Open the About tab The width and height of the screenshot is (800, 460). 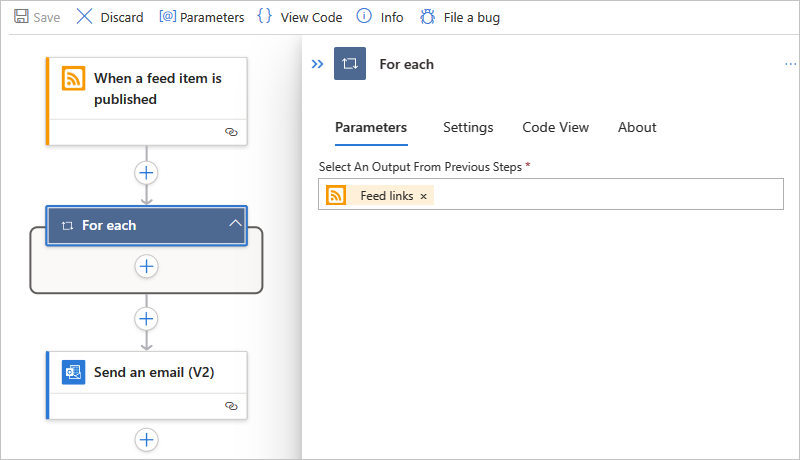(x=637, y=127)
